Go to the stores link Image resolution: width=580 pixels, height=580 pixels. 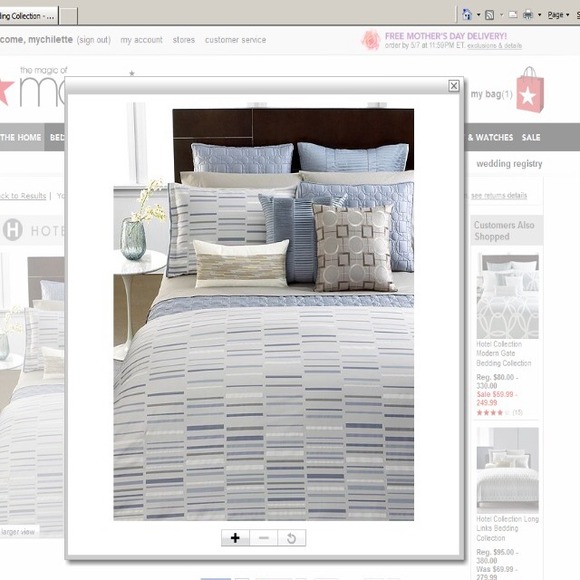coord(184,40)
